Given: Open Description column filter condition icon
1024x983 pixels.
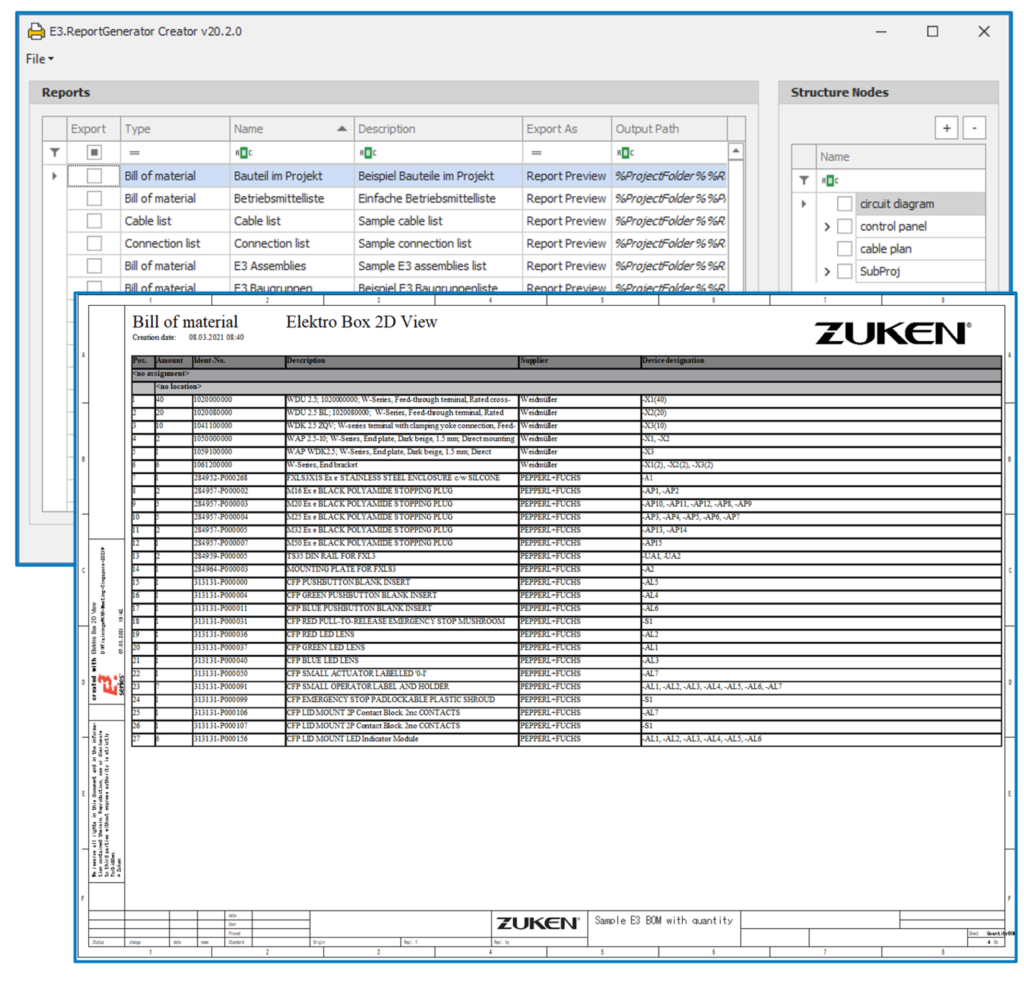Looking at the screenshot, I should pyautogui.click(x=367, y=153).
